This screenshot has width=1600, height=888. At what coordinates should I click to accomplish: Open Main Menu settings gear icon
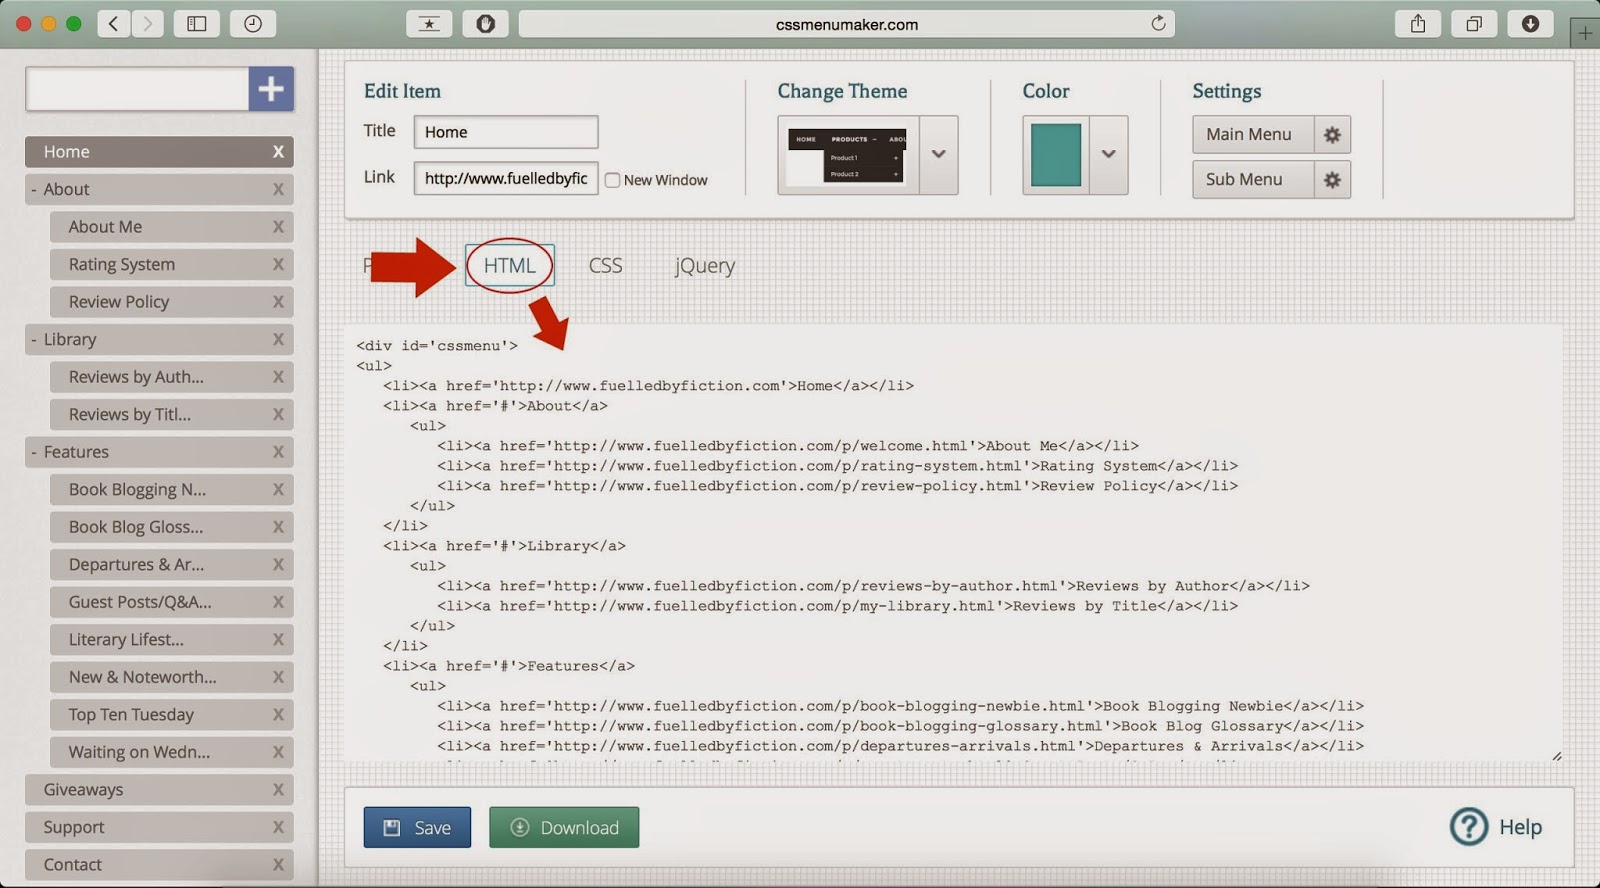1332,135
